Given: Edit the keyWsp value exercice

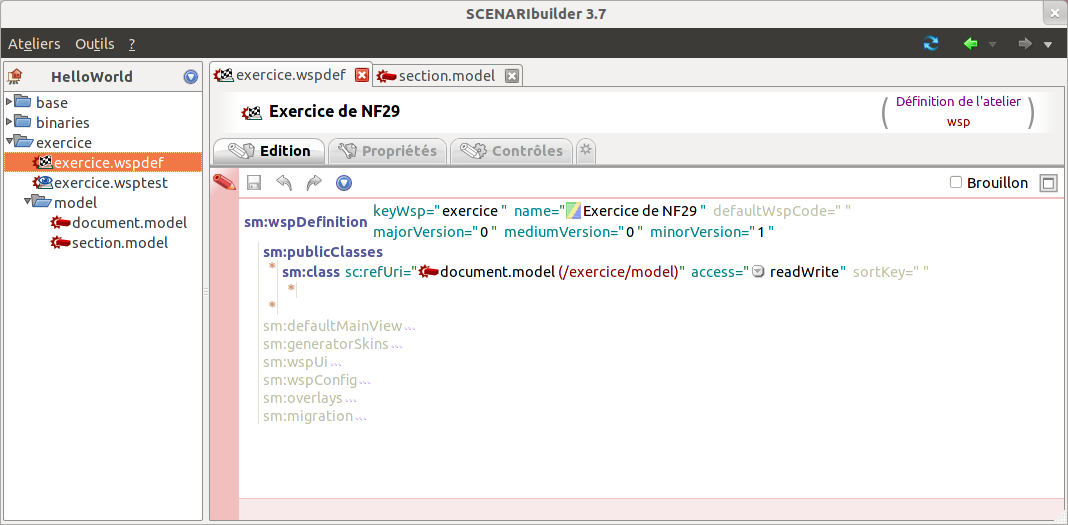Looking at the screenshot, I should (472, 210).
